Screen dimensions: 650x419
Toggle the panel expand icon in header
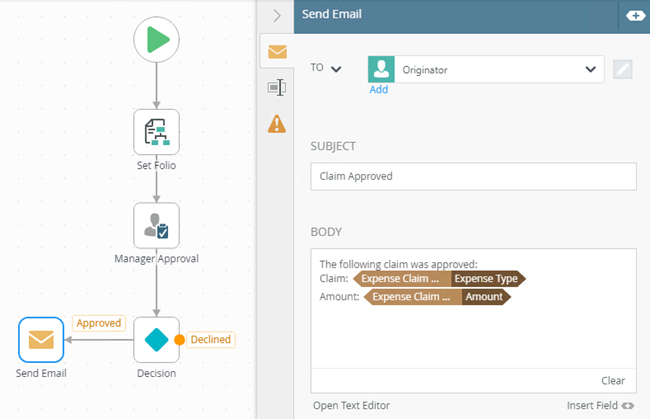pyautogui.click(x=635, y=15)
